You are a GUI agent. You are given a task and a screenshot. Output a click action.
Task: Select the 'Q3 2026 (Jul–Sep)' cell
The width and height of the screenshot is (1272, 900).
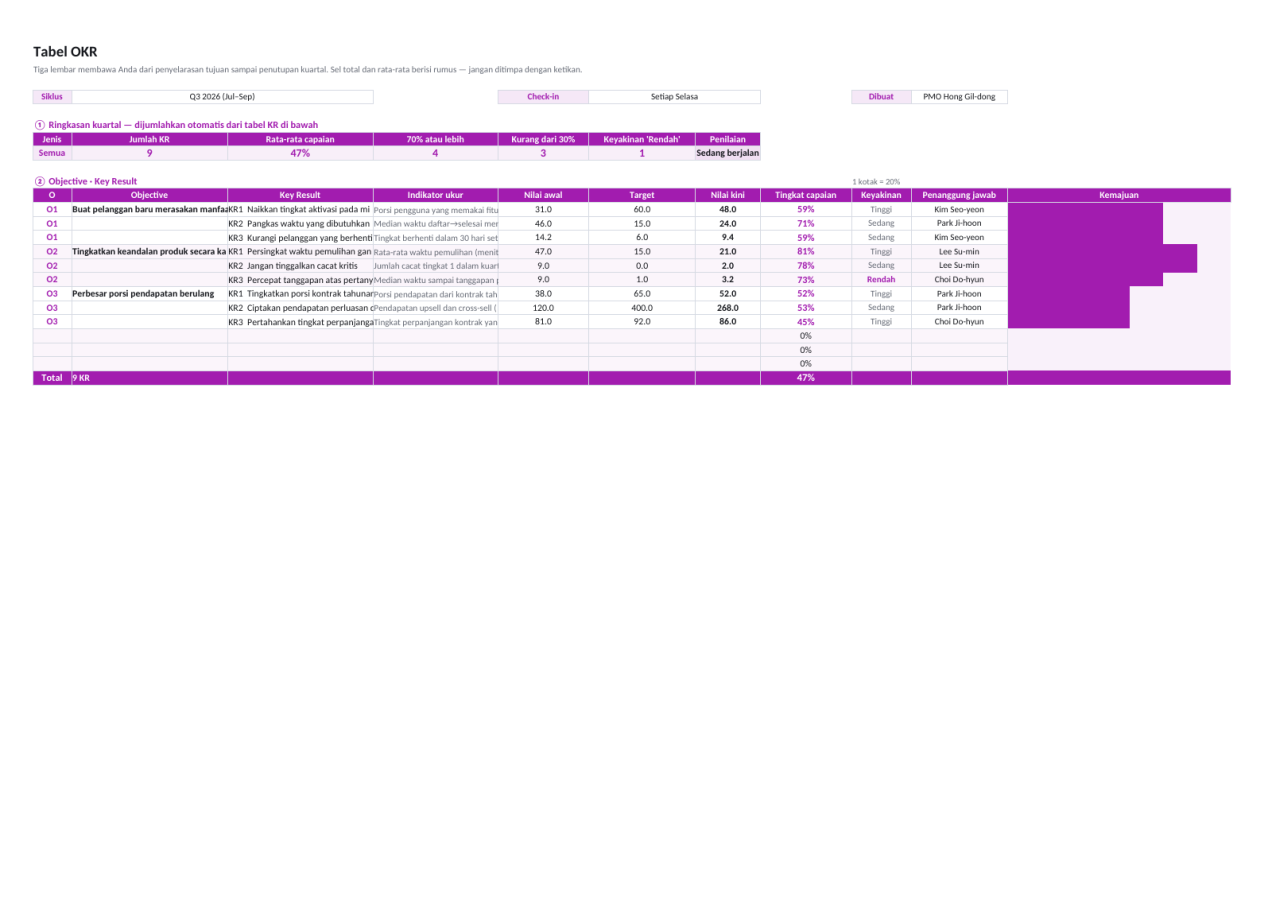[x=222, y=97]
